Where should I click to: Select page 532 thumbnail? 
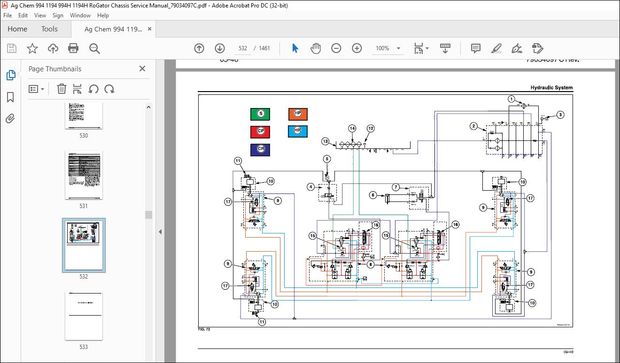(x=84, y=246)
